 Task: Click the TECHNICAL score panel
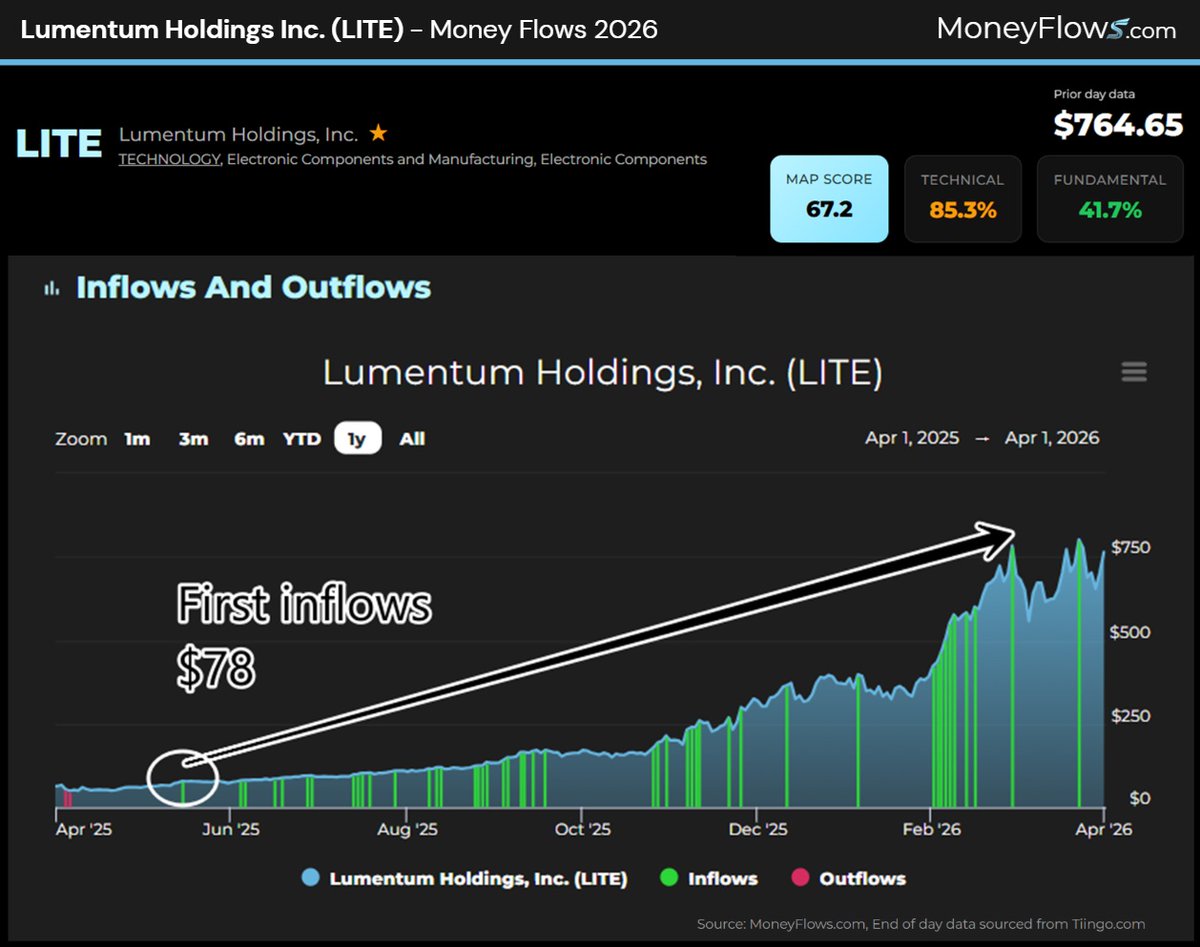[x=962, y=198]
